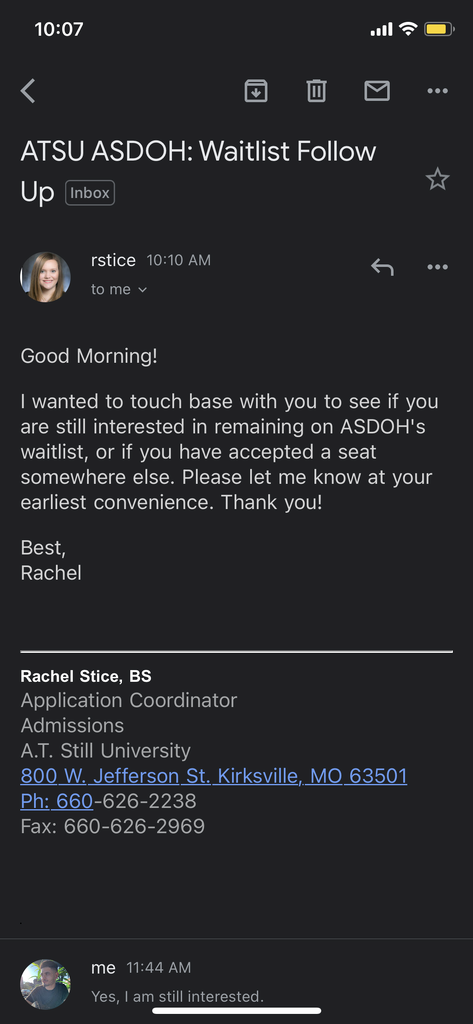This screenshot has height=1024, width=473.
Task: Tap my profile avatar in the reply
Action: pos(46,984)
